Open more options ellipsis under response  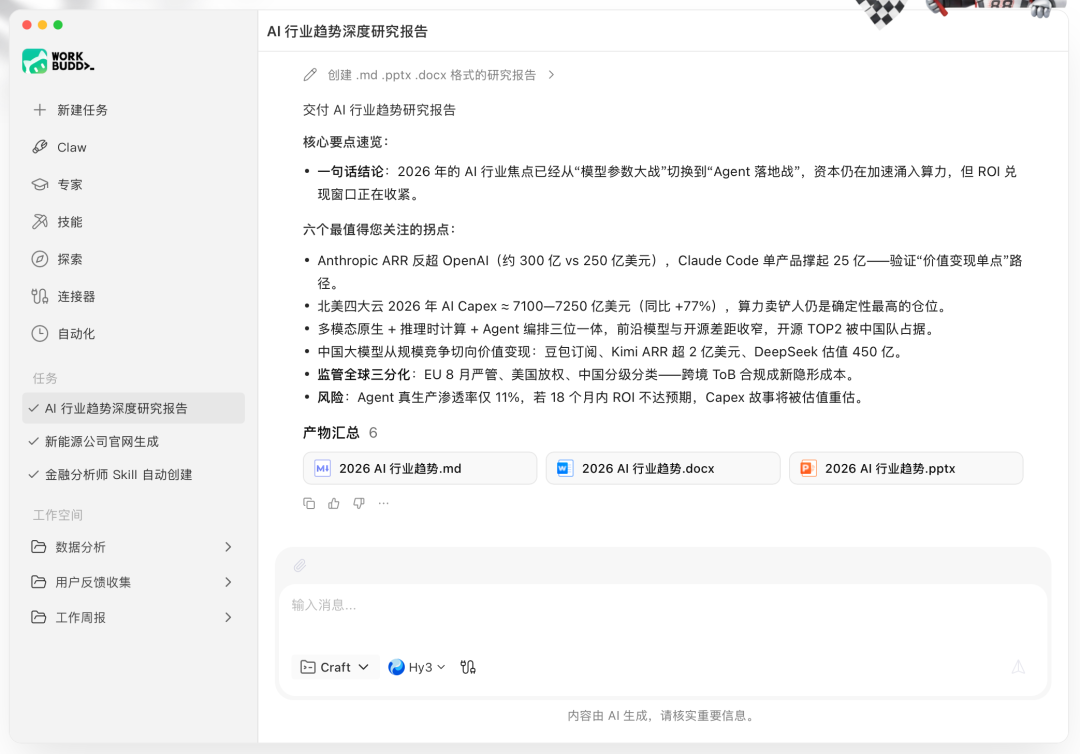click(x=384, y=503)
